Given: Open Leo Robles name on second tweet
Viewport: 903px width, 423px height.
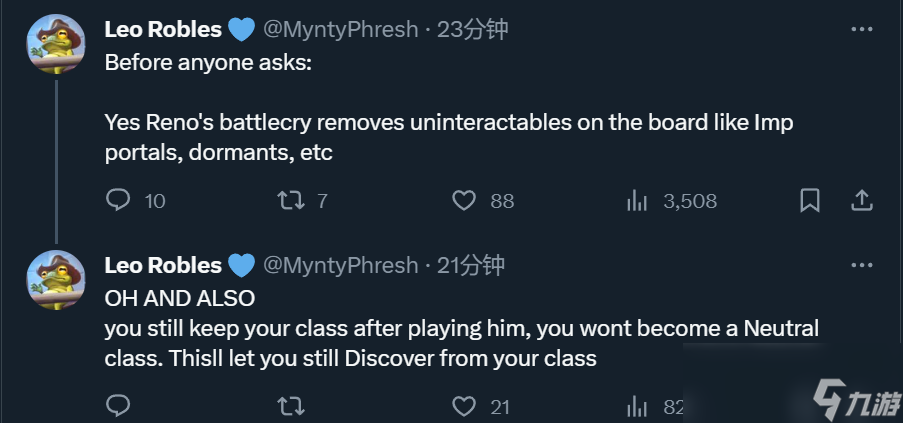Looking at the screenshot, I should [x=163, y=265].
